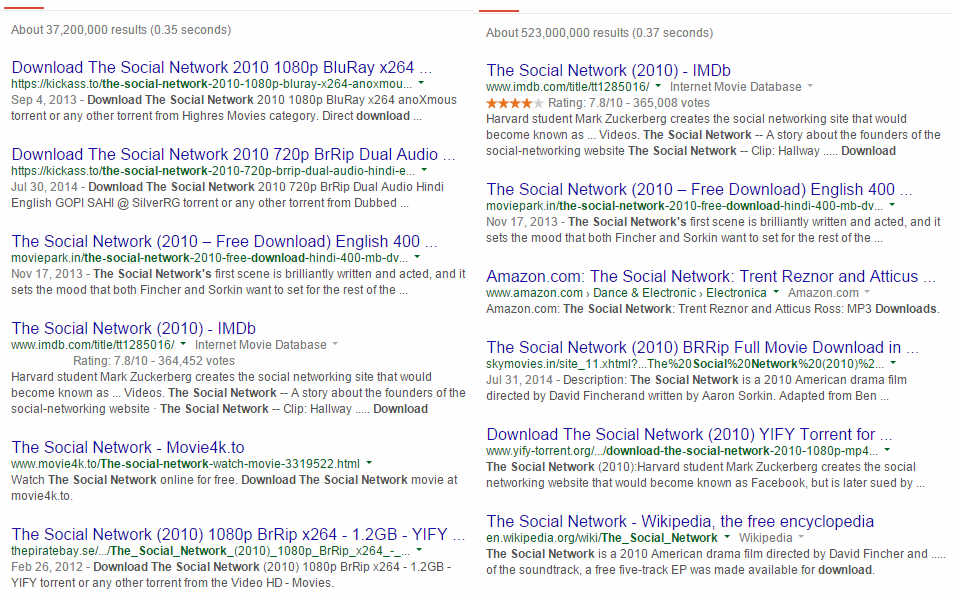Image resolution: width=960 pixels, height=600 pixels.
Task: Expand arrow after right imdb.com URL
Action: (658, 86)
